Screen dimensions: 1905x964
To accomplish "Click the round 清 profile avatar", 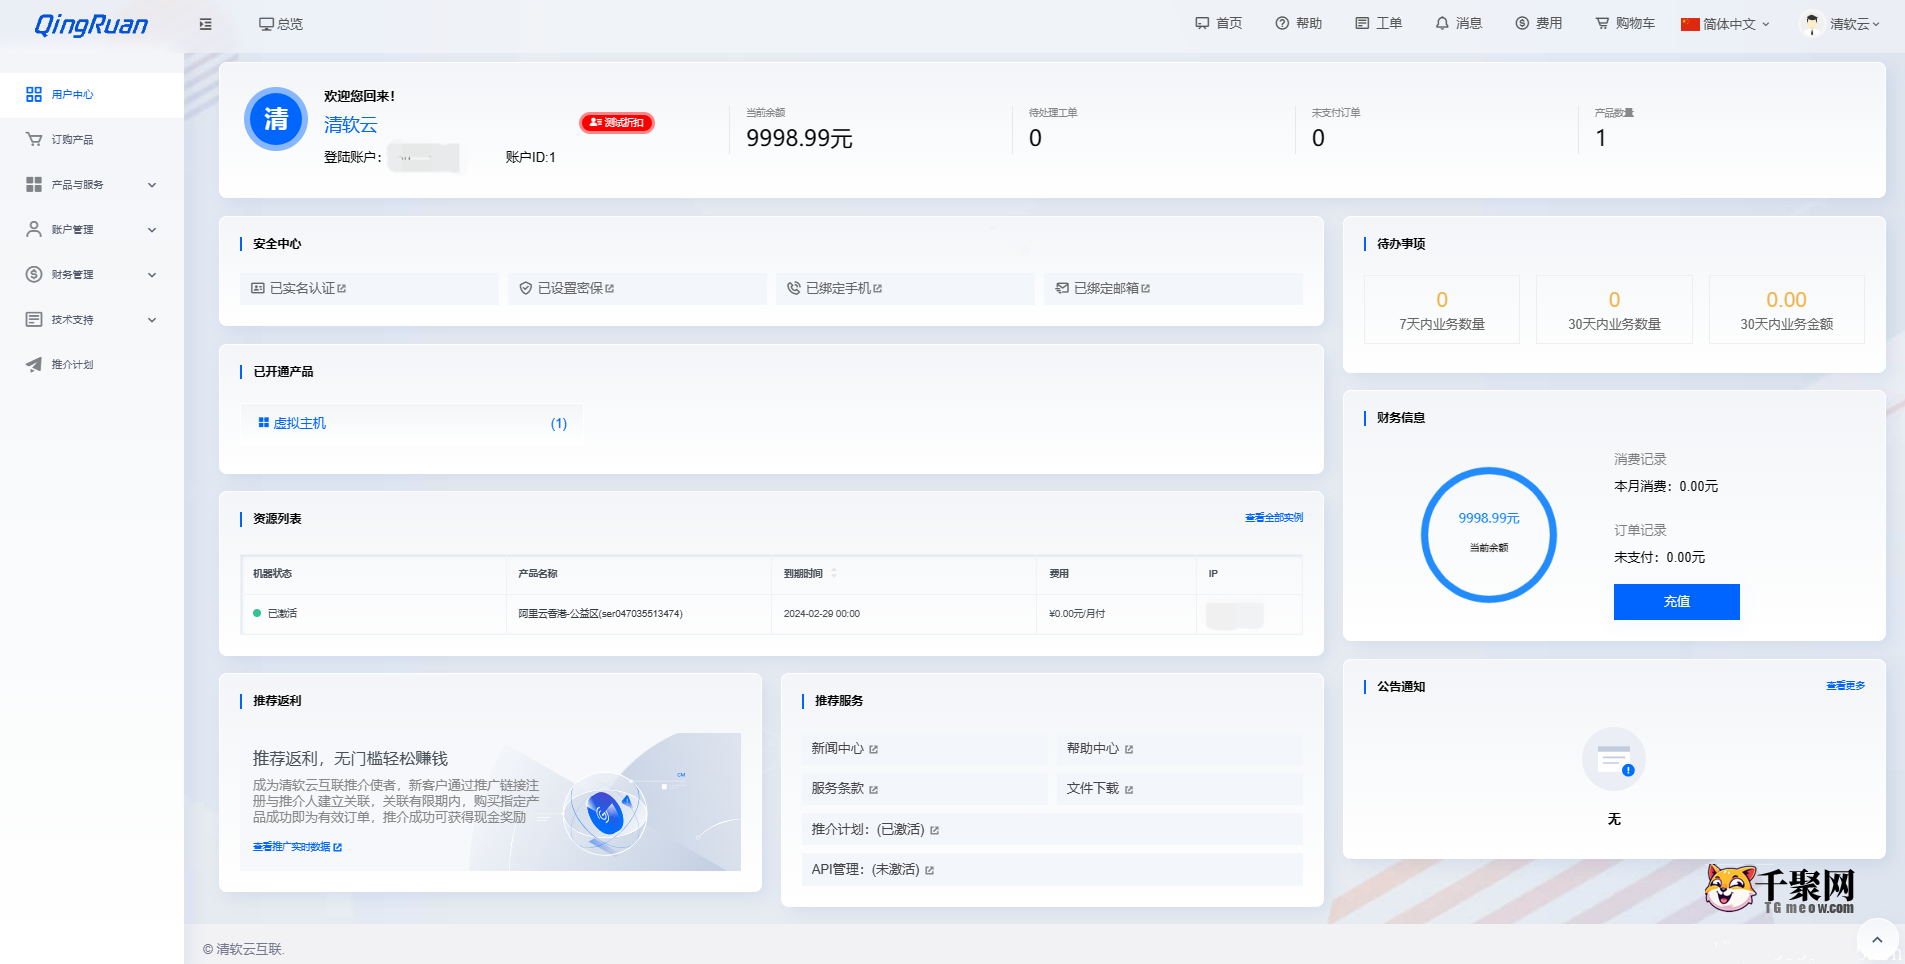I will tap(276, 119).
